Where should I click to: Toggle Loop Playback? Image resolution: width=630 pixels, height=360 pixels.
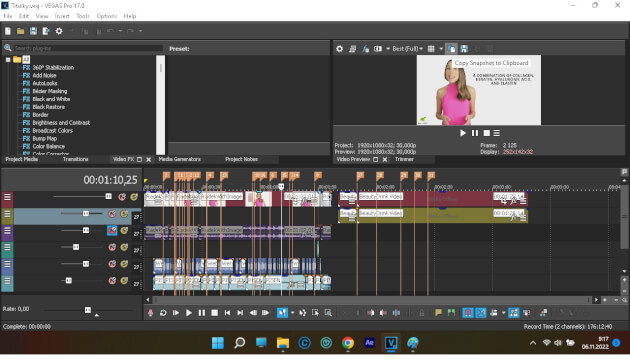click(163, 313)
